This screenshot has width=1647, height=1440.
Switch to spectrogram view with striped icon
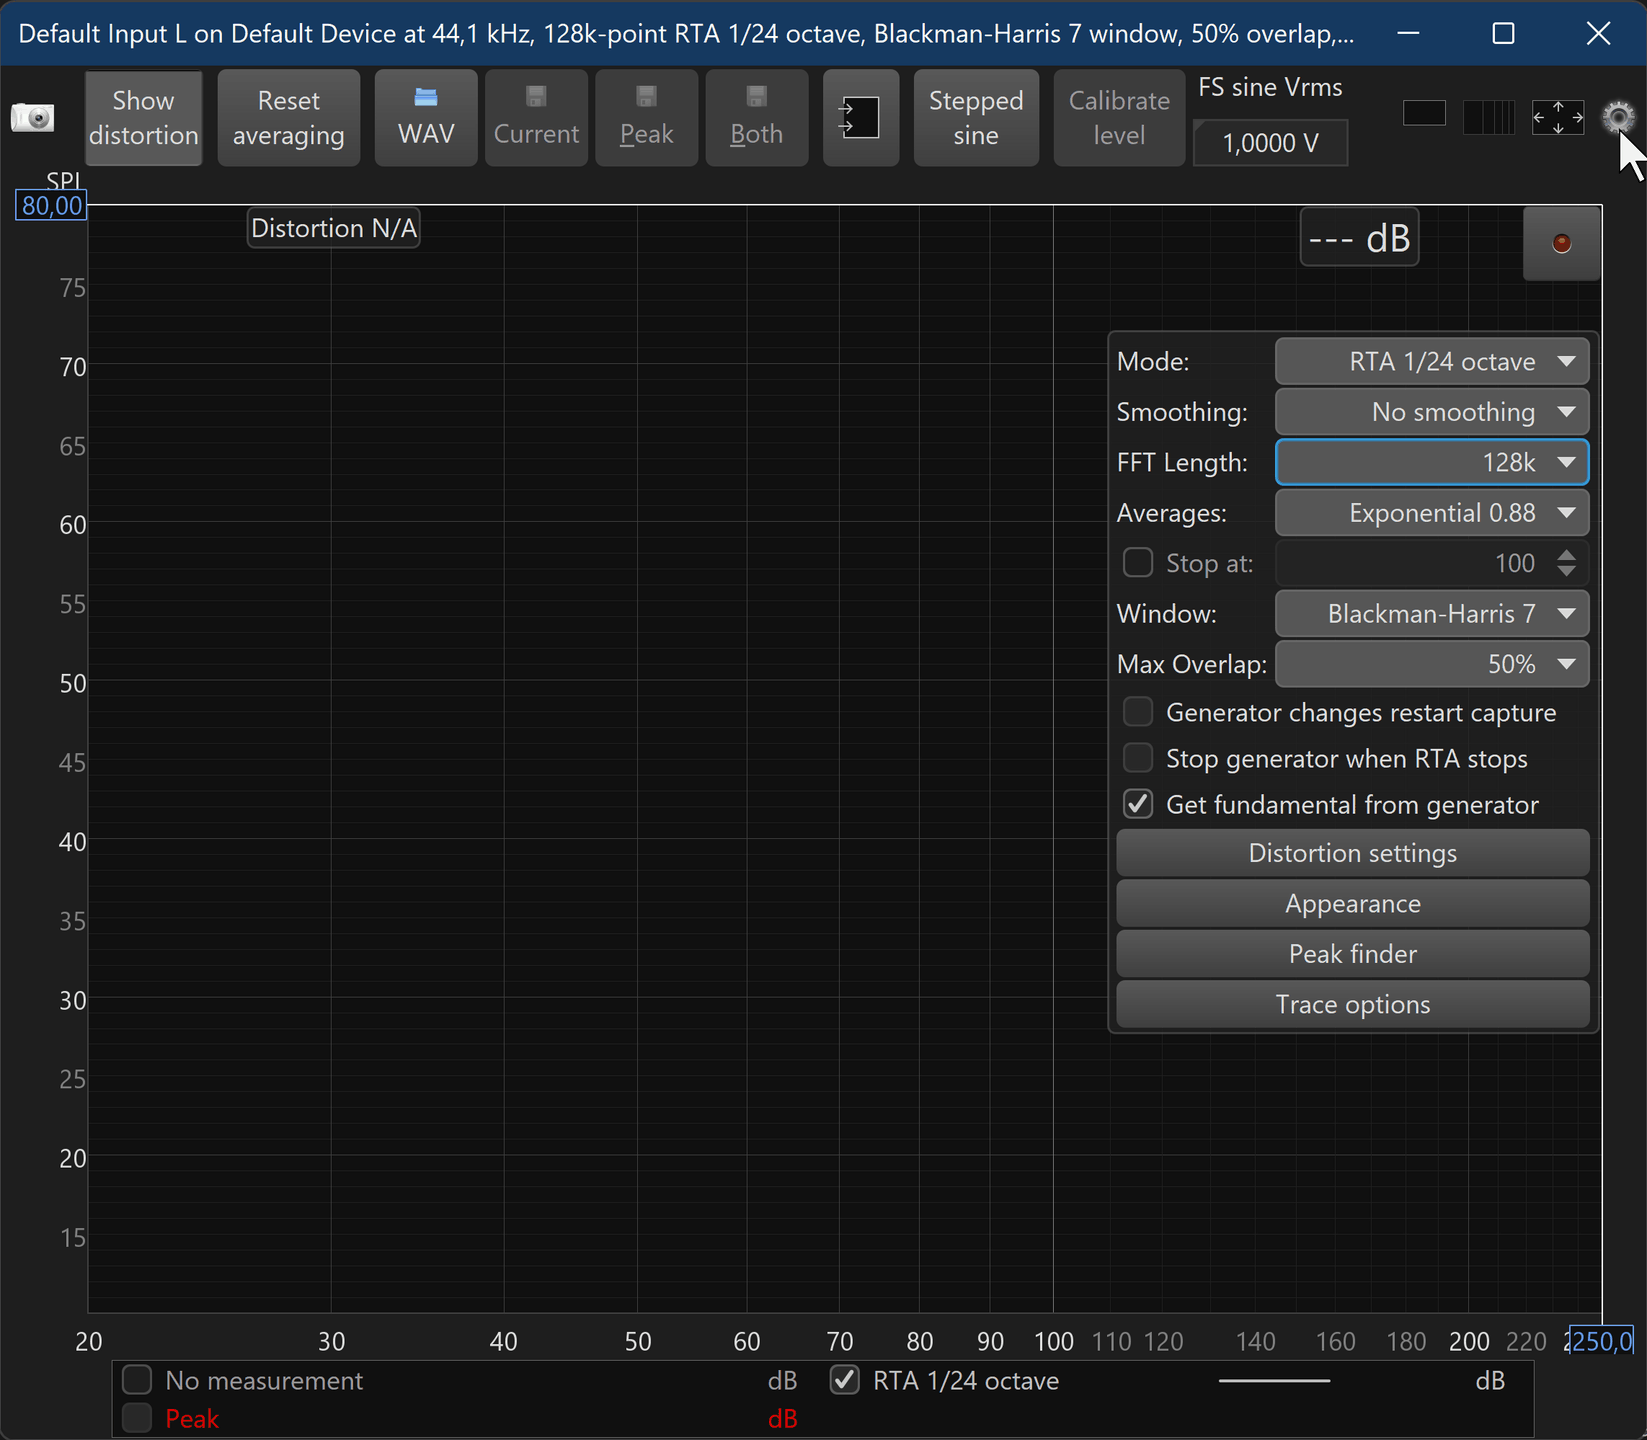[1488, 117]
